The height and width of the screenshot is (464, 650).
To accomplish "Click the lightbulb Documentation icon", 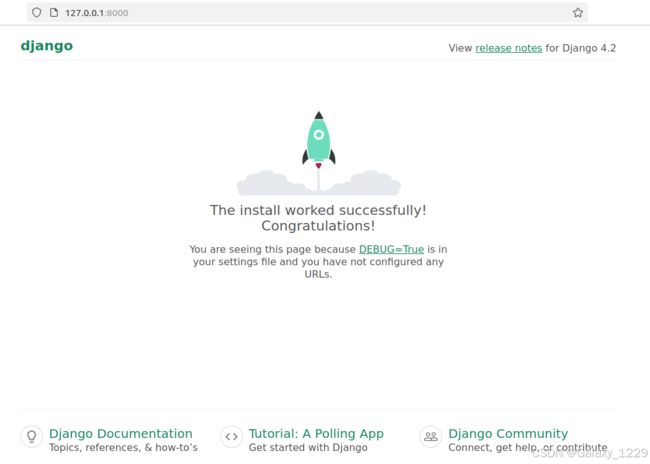I will click(x=32, y=437).
